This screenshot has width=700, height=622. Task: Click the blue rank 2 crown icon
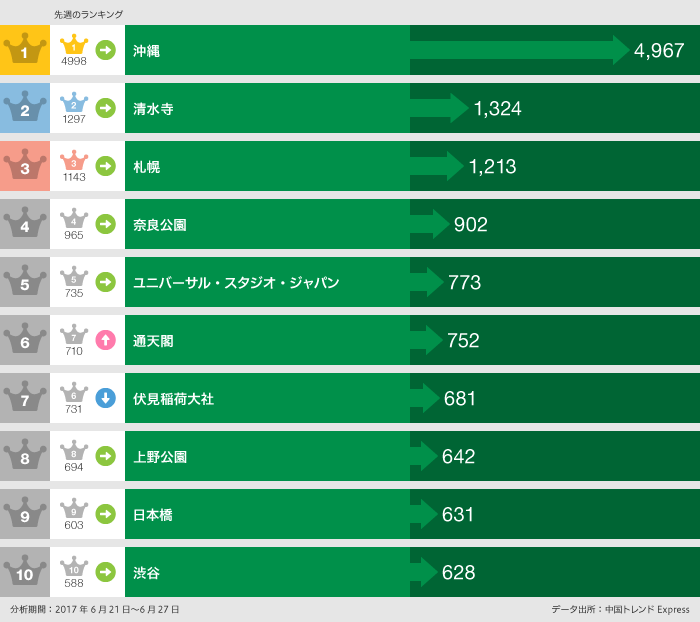pyautogui.click(x=25, y=108)
